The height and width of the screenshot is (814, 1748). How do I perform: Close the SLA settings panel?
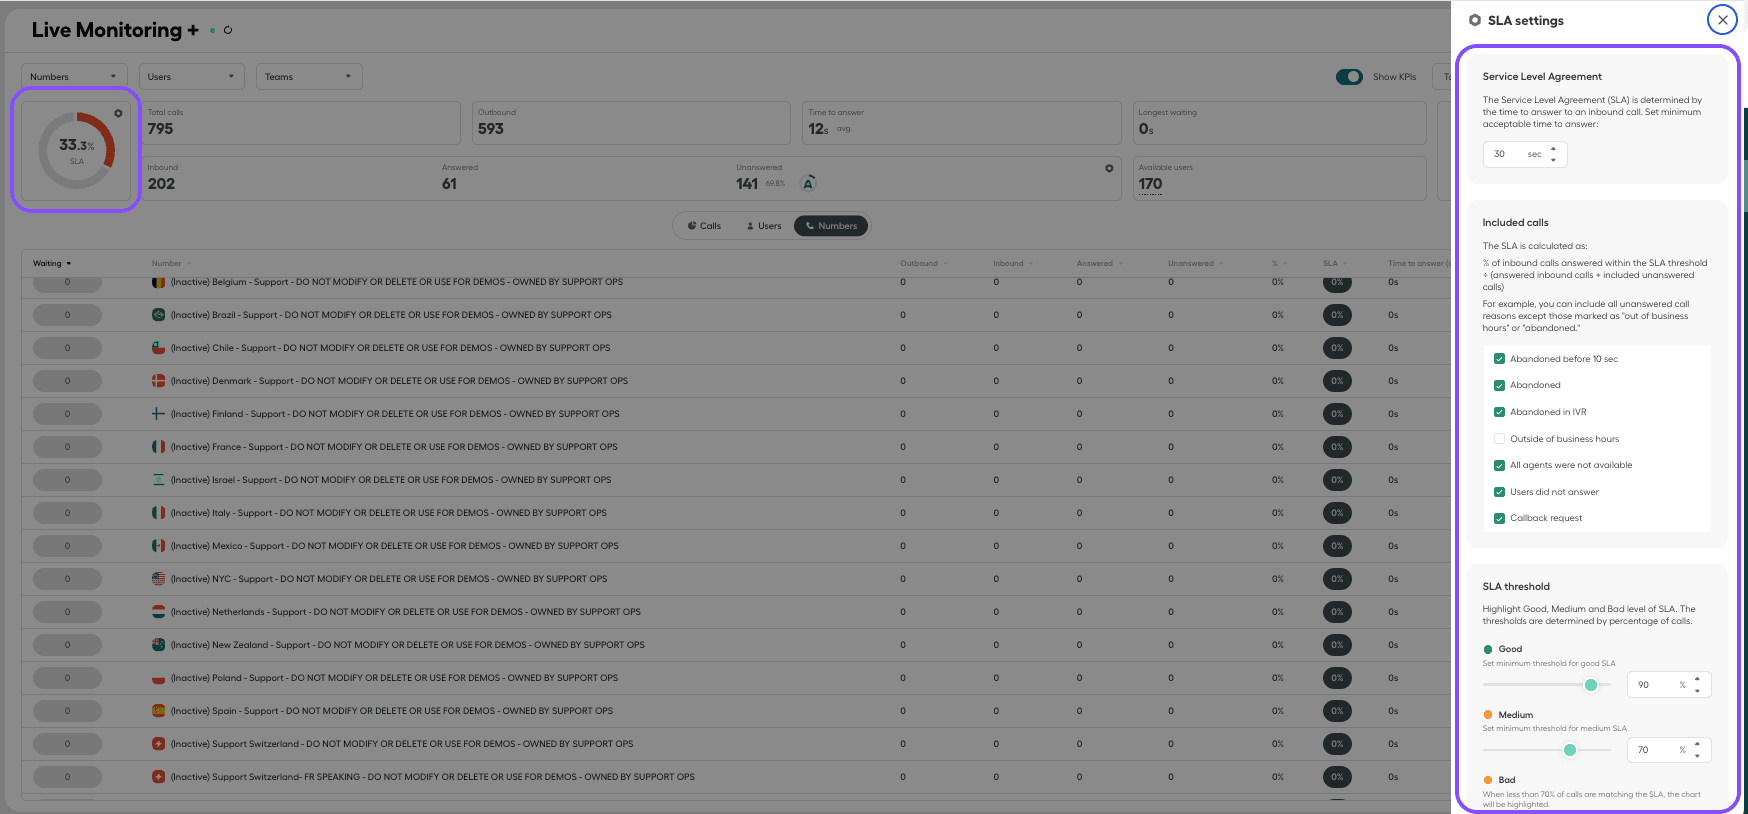click(1722, 20)
